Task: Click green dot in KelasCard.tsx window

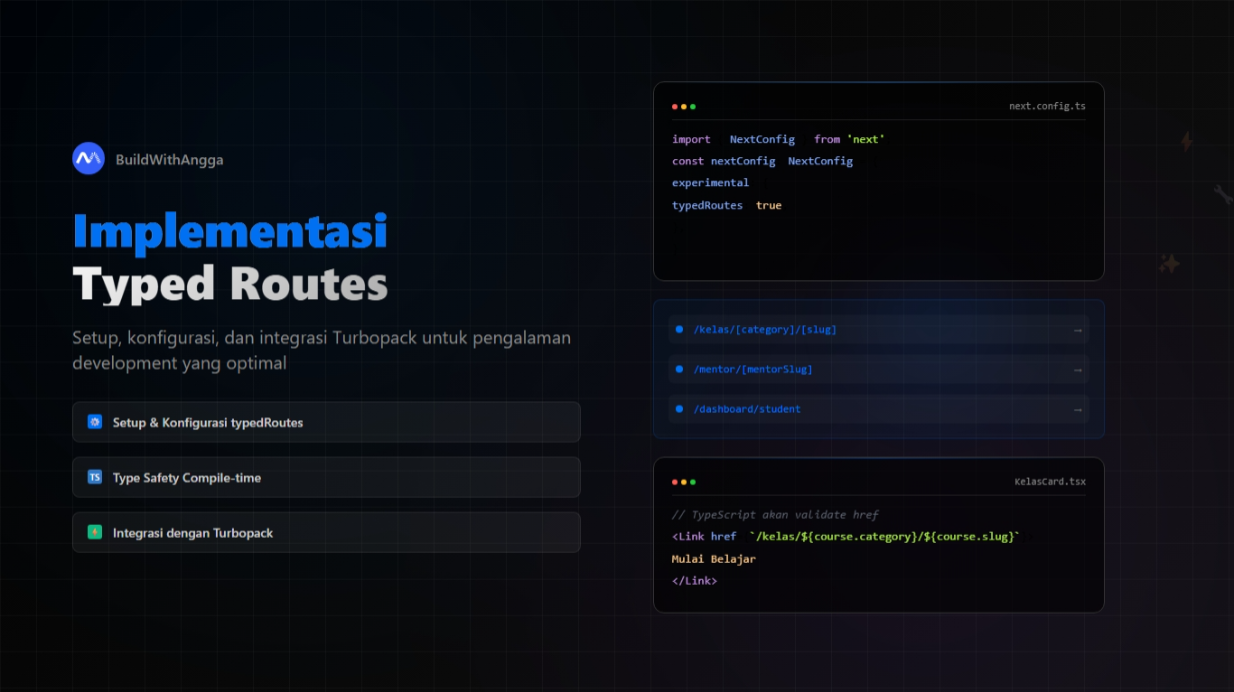Action: [693, 482]
